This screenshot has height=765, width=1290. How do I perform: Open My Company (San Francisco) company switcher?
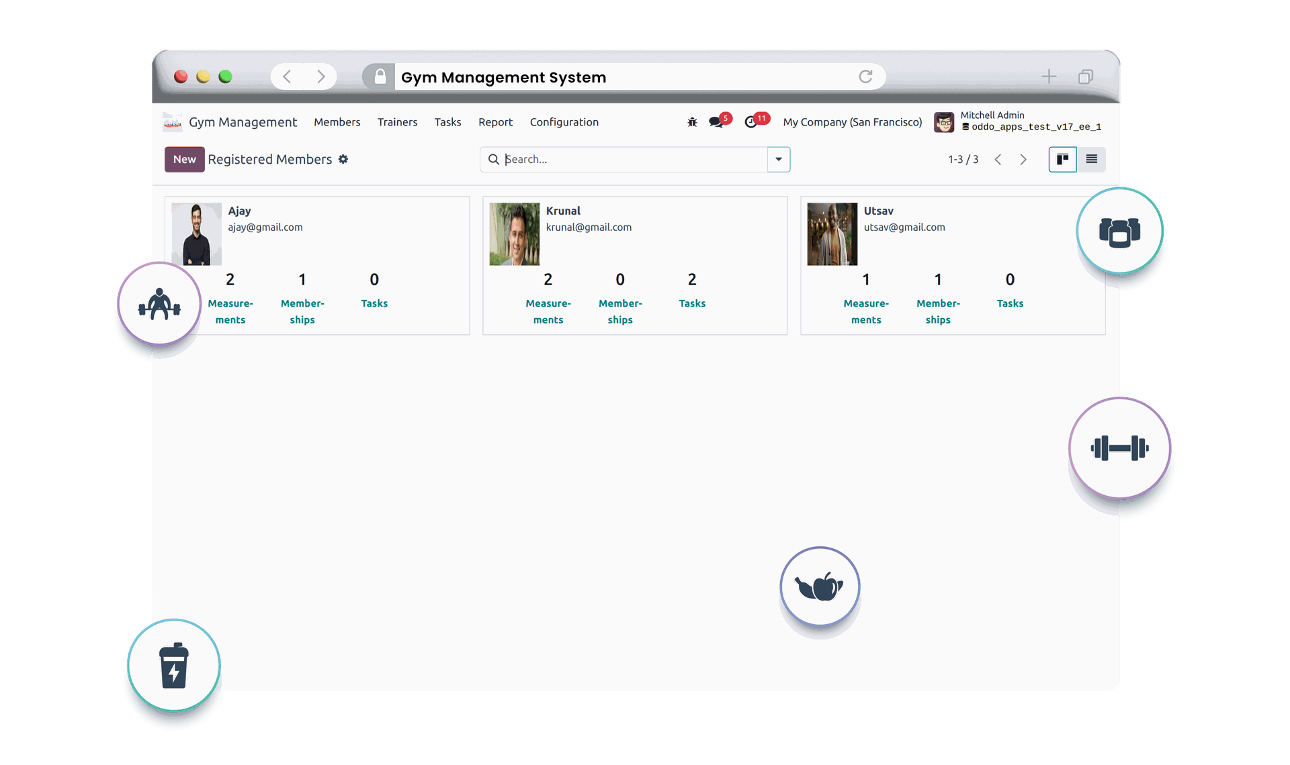pyautogui.click(x=852, y=122)
